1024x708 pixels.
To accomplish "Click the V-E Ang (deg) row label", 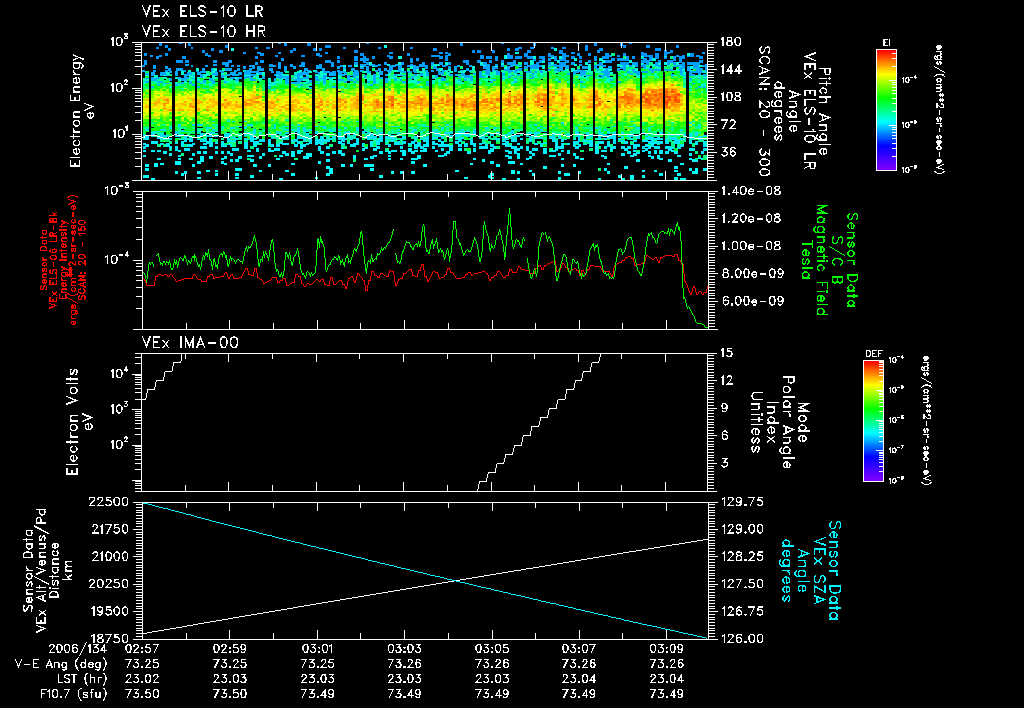I will [61, 664].
